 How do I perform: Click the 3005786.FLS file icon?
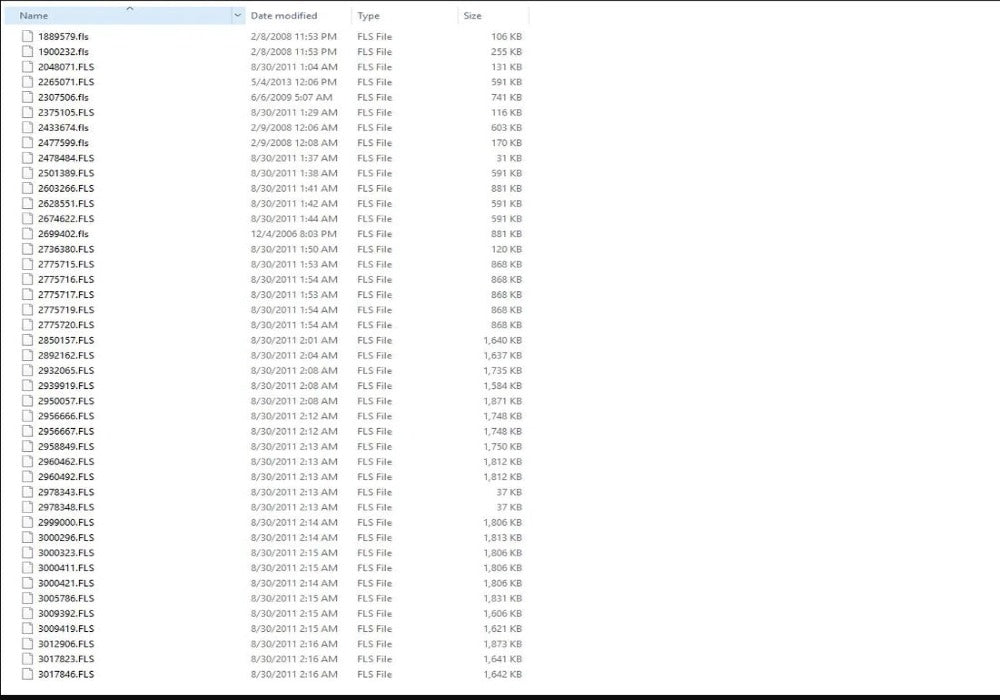click(x=28, y=598)
